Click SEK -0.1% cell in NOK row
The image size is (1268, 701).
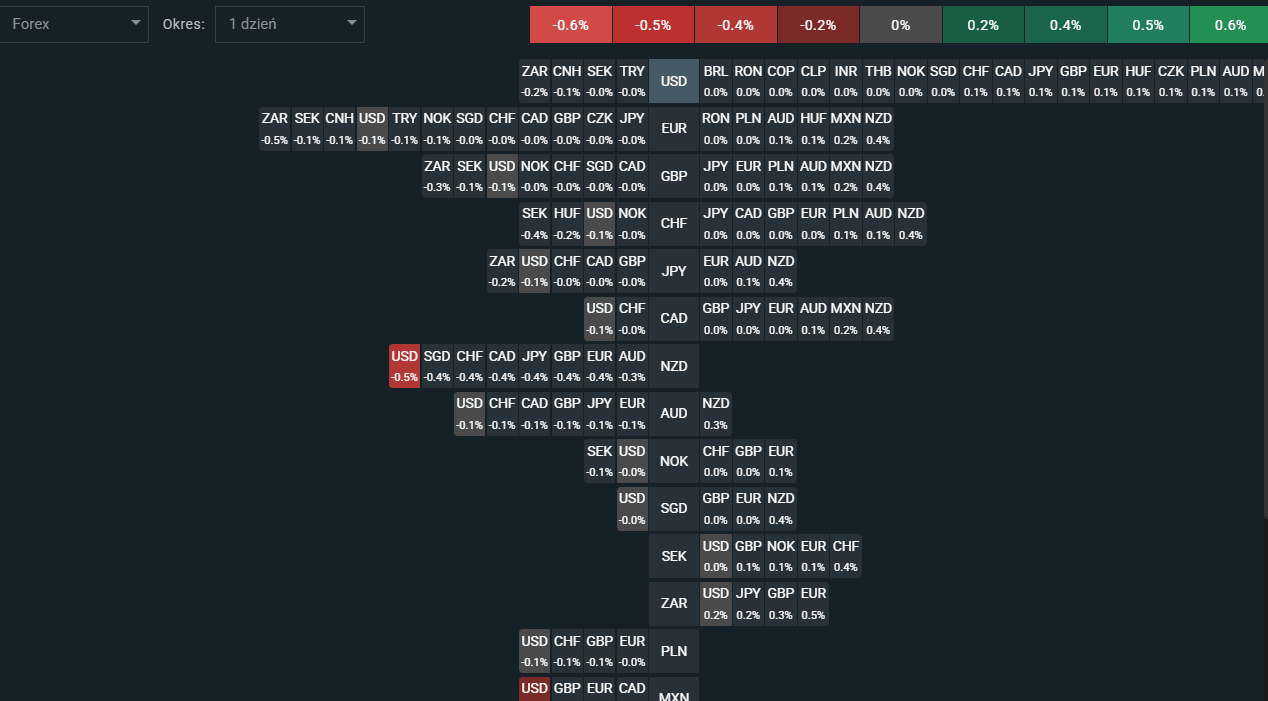coord(600,461)
